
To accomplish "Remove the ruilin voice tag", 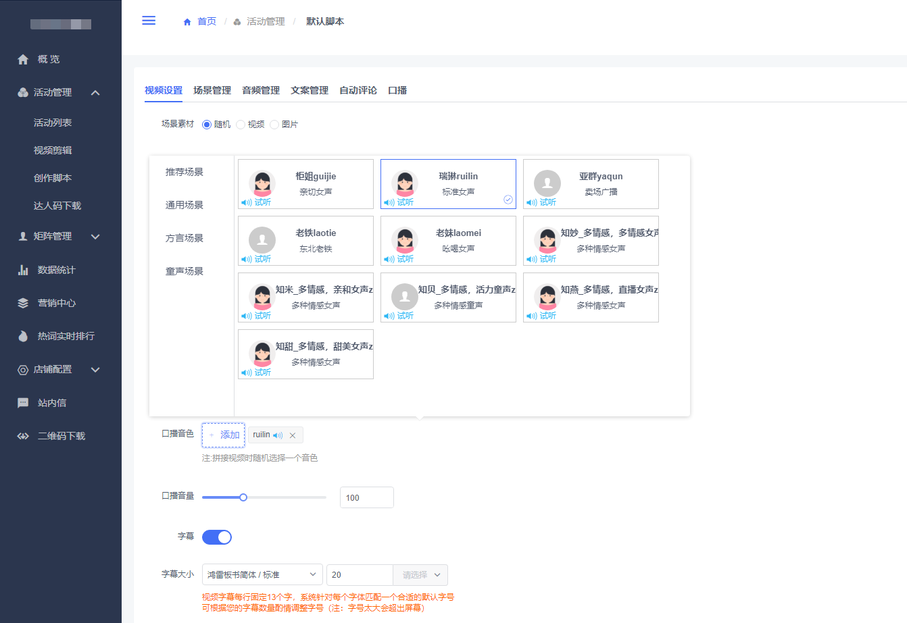I will click(292, 435).
